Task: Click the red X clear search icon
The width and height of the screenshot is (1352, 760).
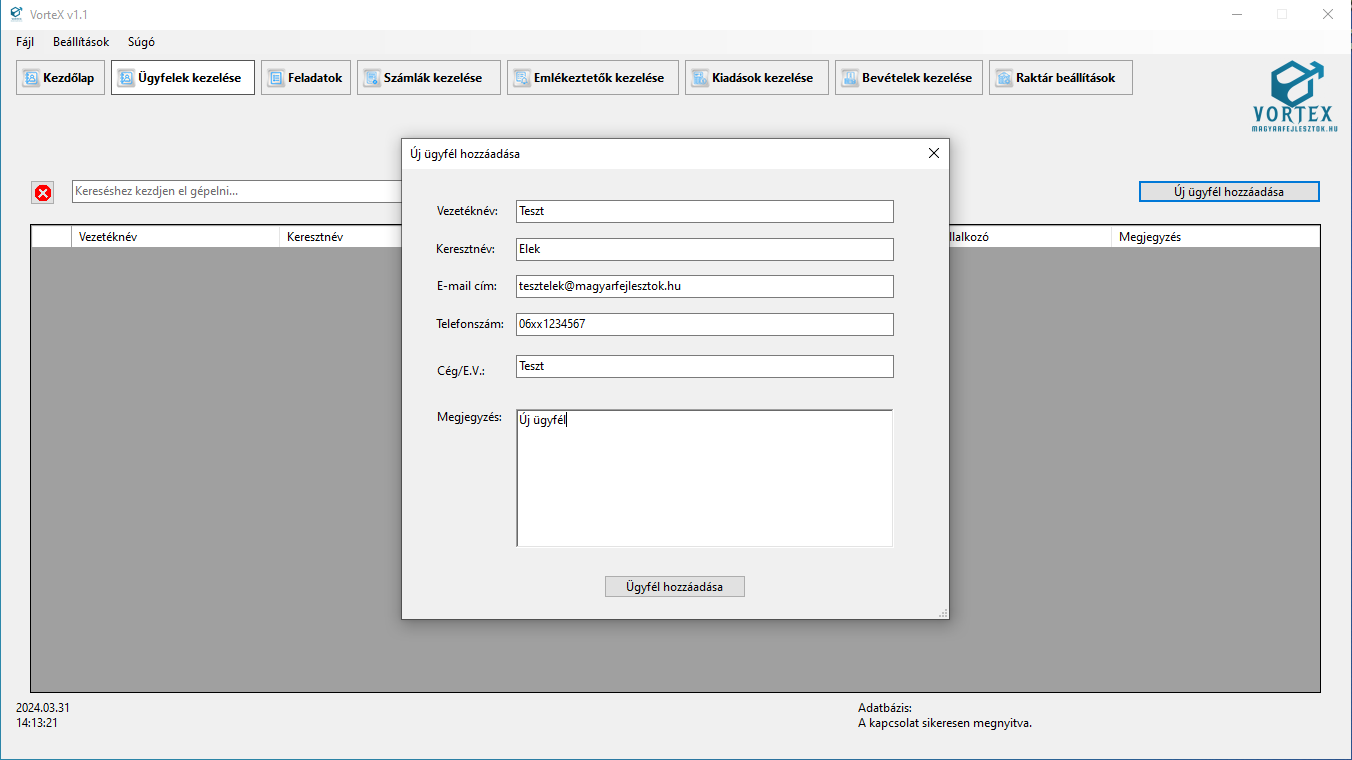Action: tap(43, 193)
